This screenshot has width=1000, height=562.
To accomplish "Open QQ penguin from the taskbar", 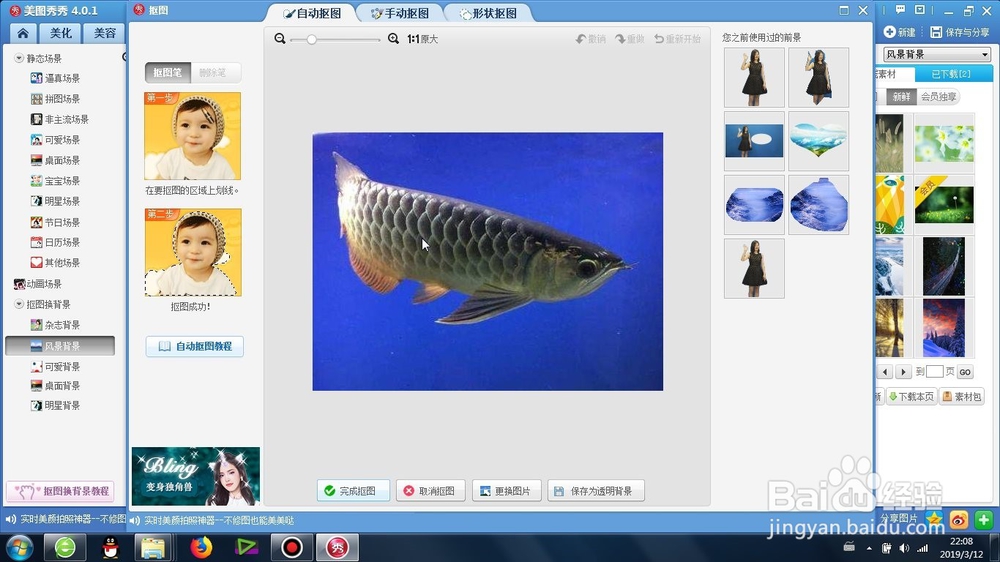I will click(110, 547).
